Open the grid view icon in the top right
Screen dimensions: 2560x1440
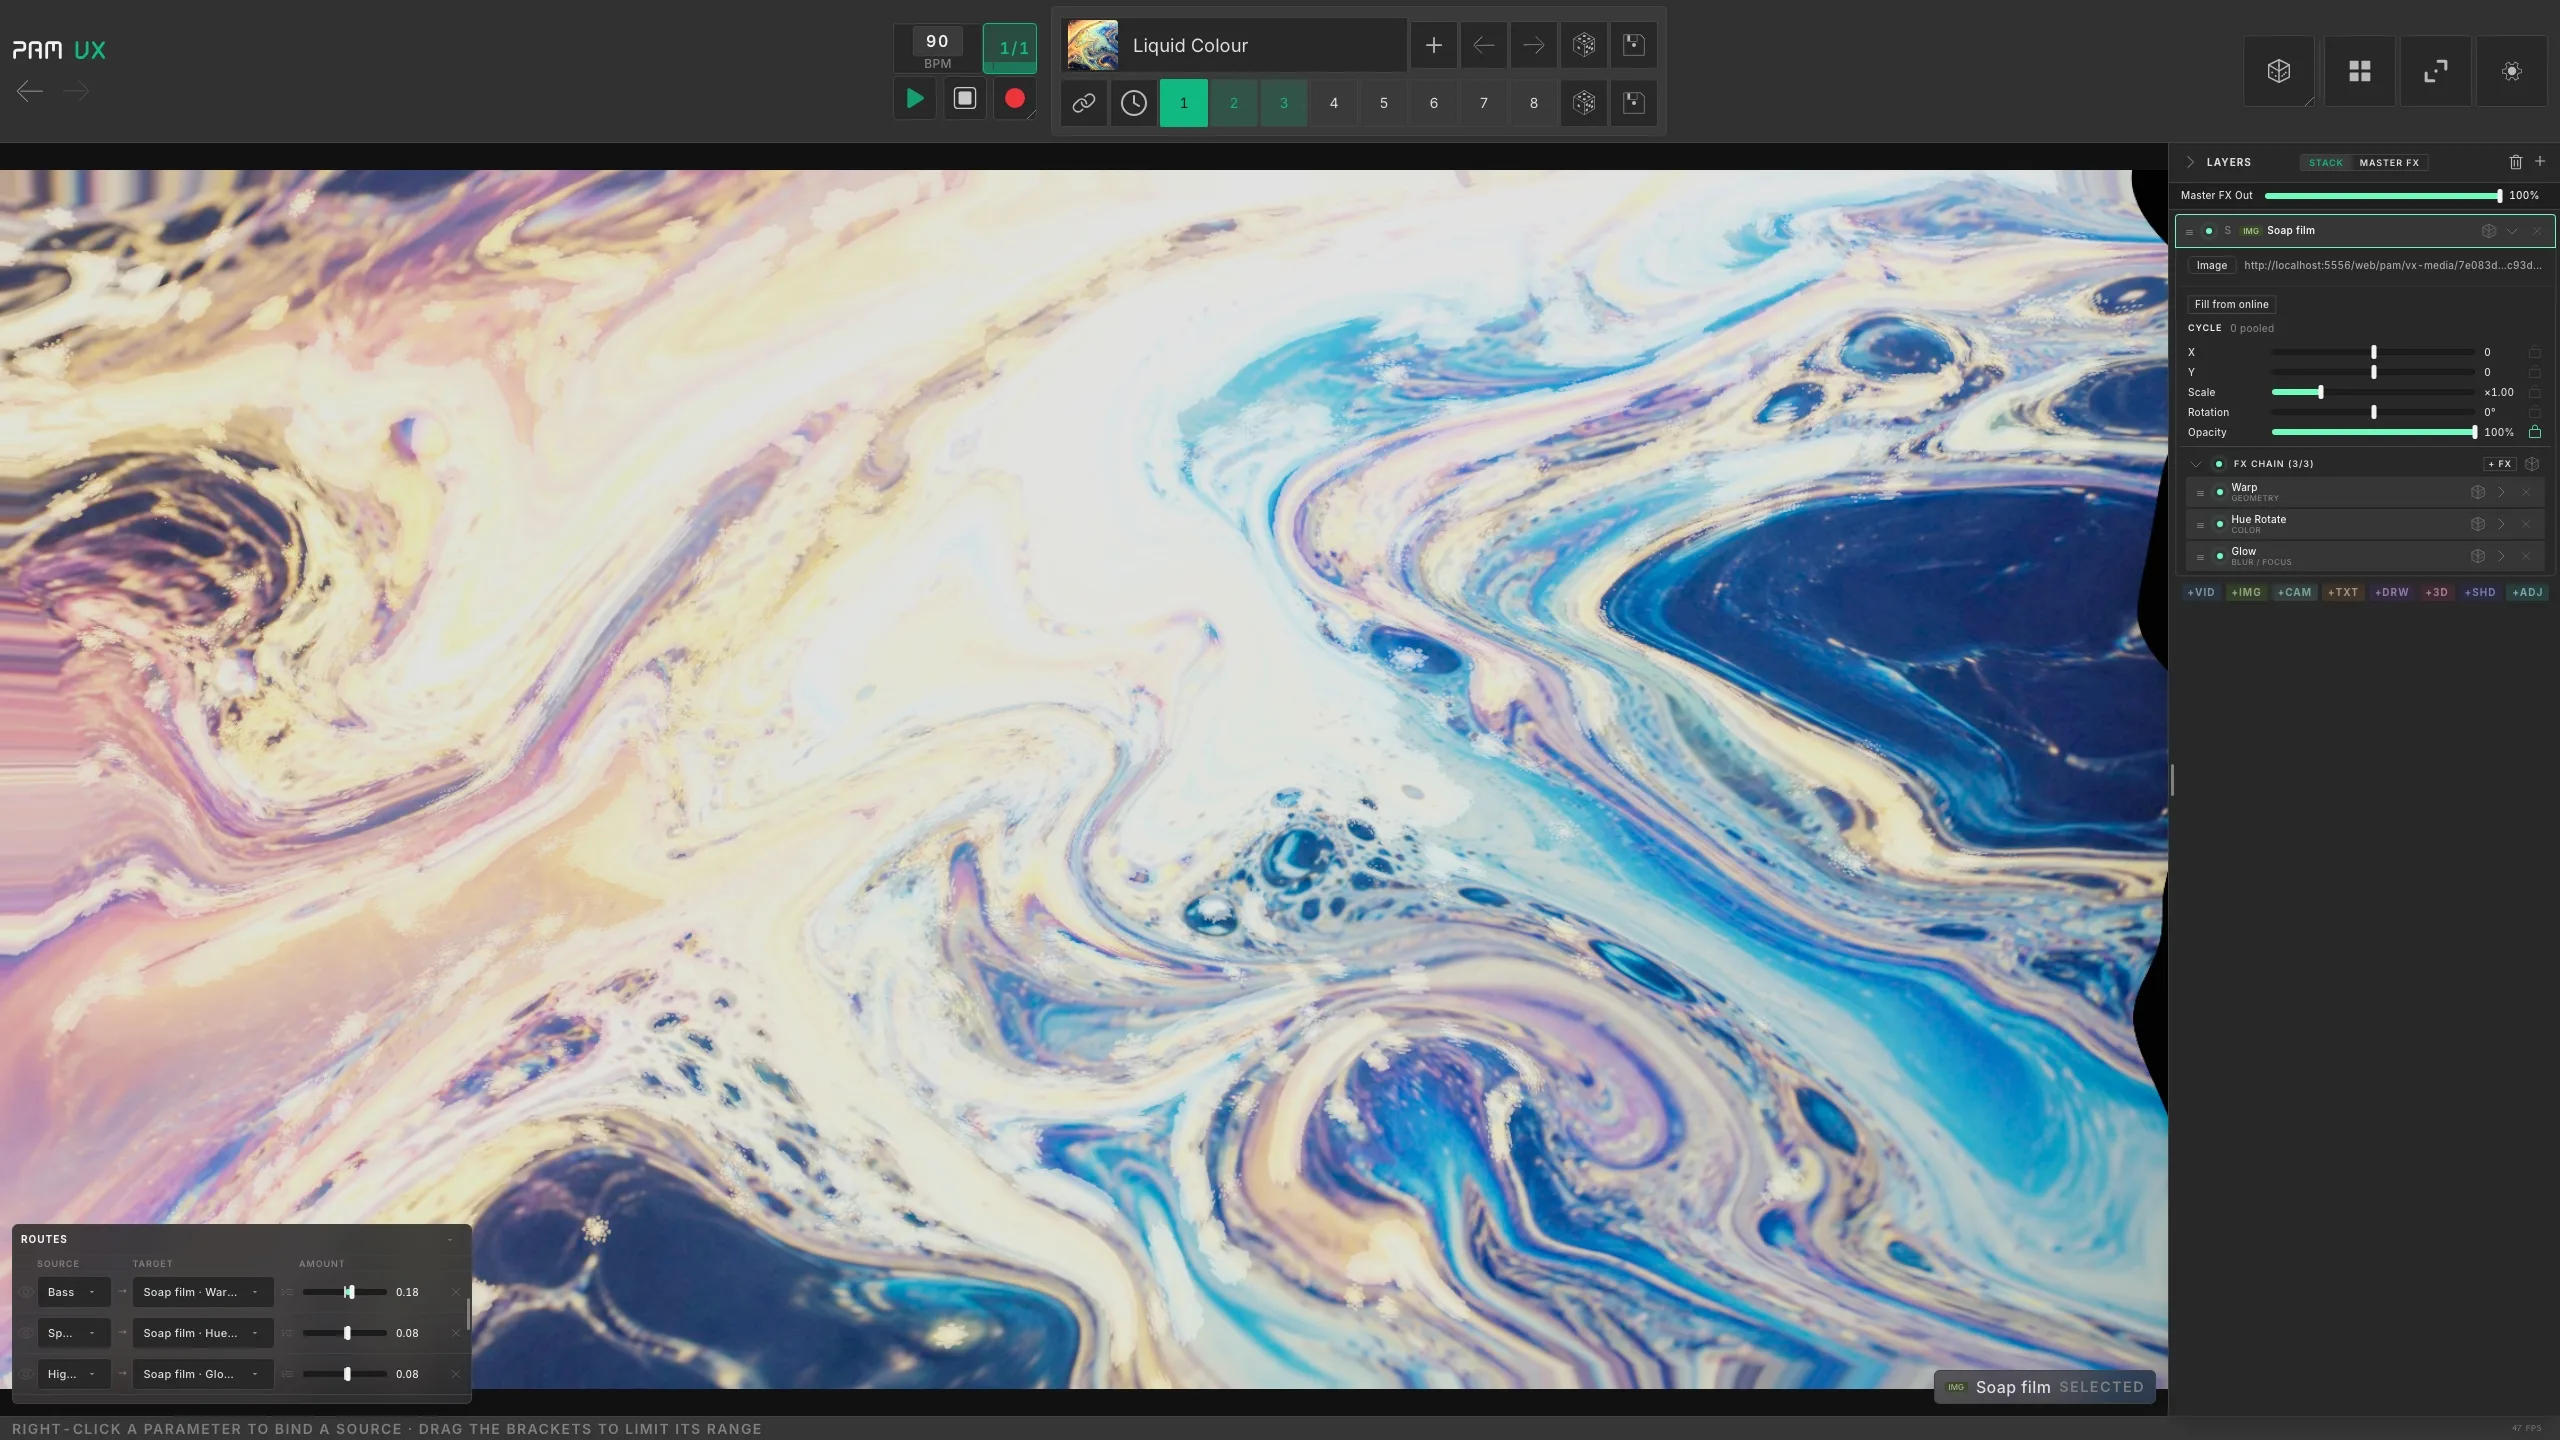[x=2359, y=71]
